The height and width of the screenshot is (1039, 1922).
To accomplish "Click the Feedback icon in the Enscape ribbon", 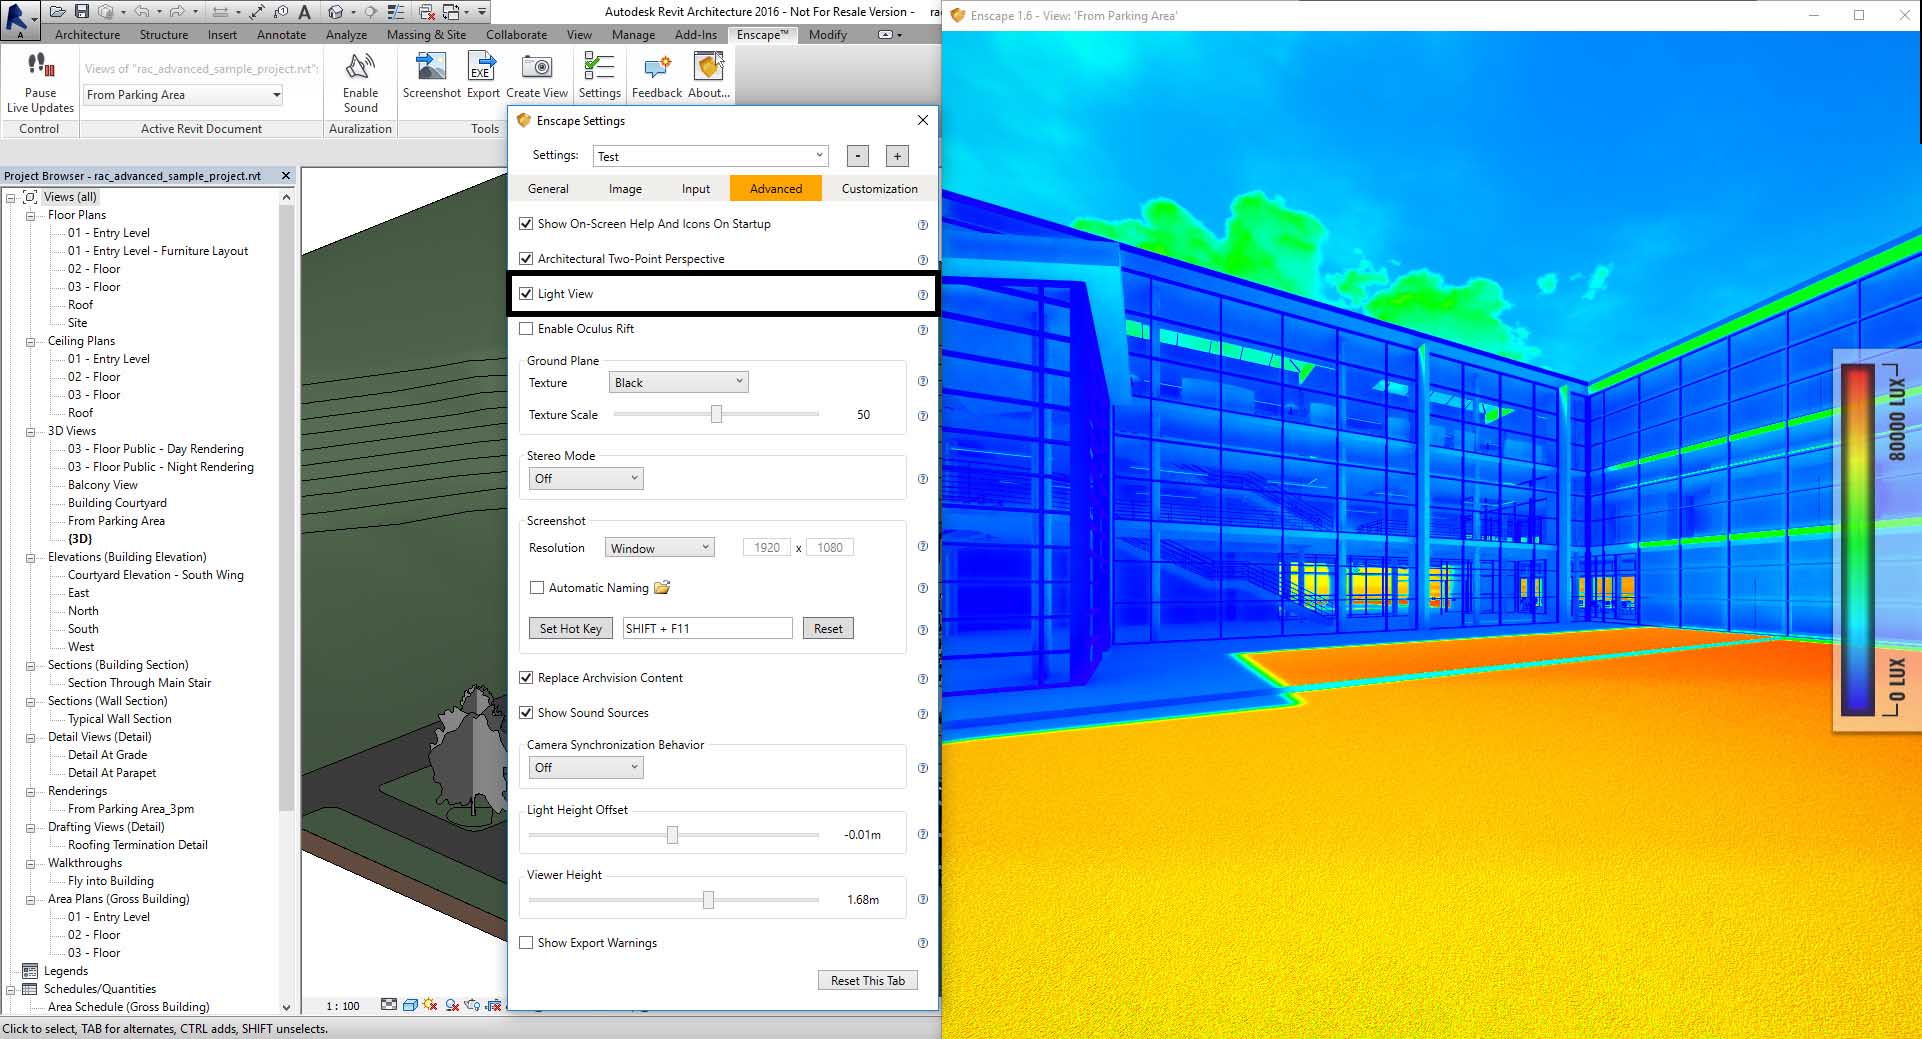I will coord(655,68).
